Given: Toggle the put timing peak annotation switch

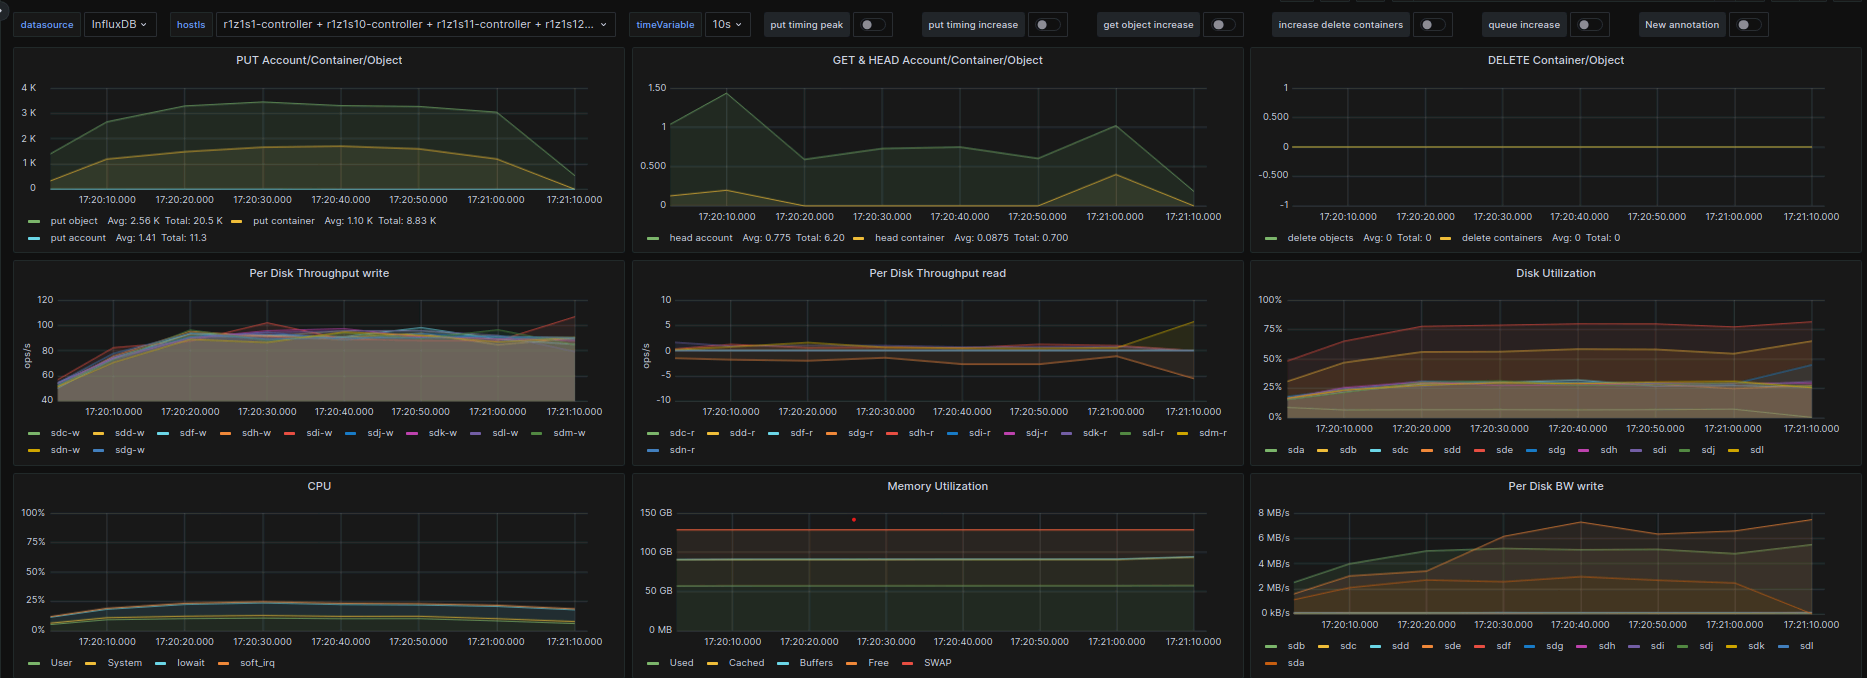Looking at the screenshot, I should 873,25.
